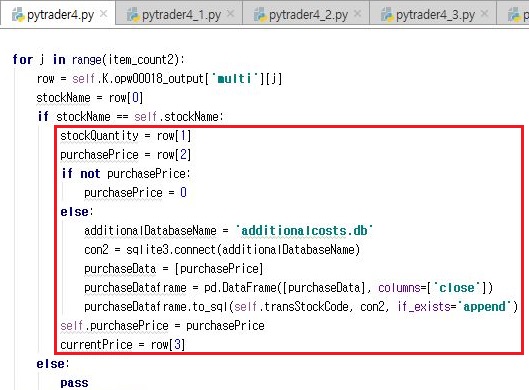
Task: Click the 'purchasePrice = row[2]' line
Action: tap(126, 155)
